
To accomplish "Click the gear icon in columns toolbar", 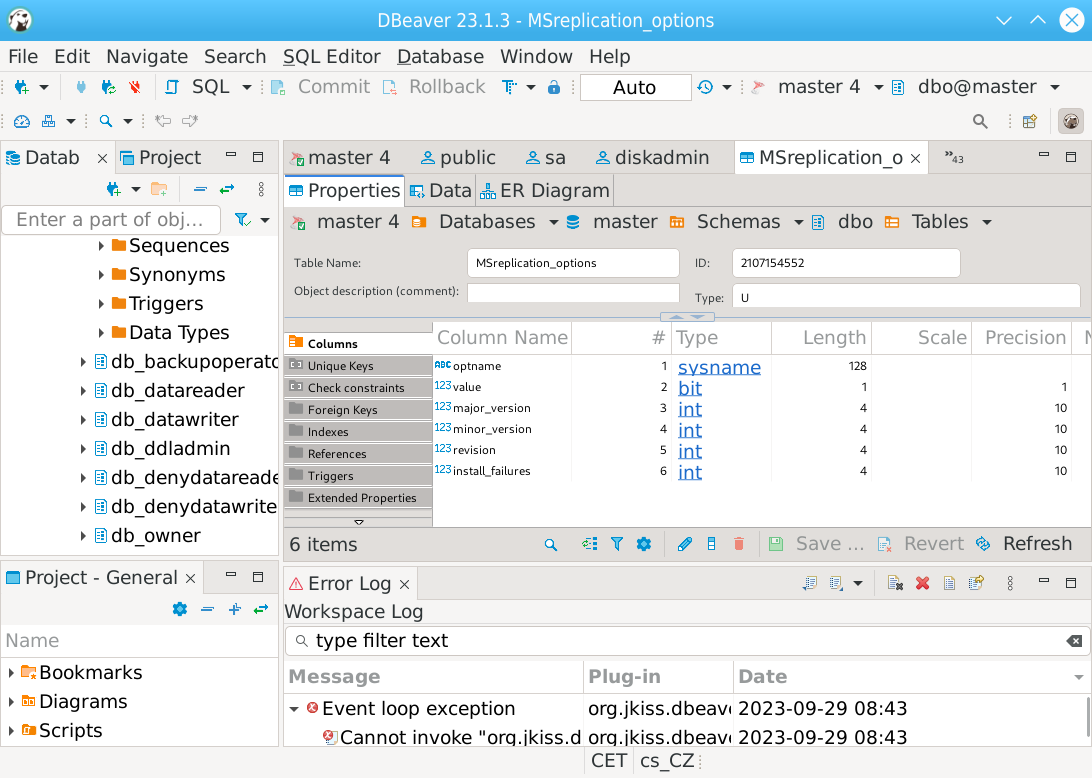I will (x=644, y=544).
